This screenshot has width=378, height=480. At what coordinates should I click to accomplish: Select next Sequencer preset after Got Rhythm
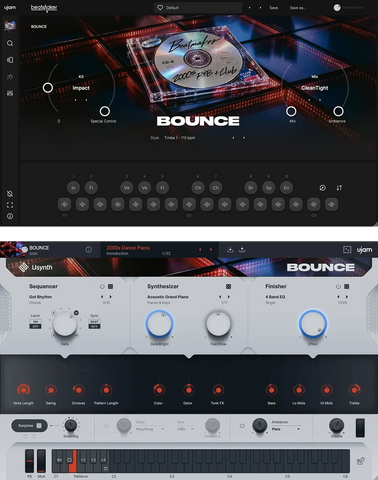point(111,297)
